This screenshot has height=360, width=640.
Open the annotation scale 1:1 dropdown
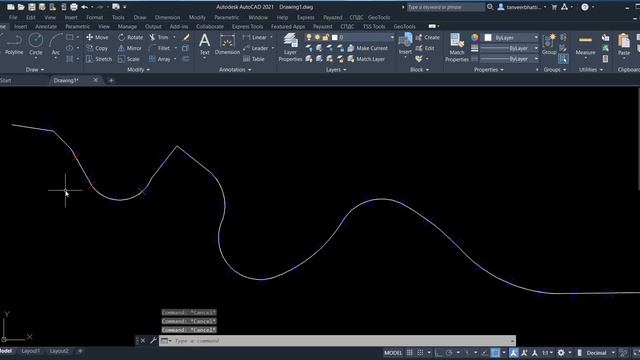point(547,353)
